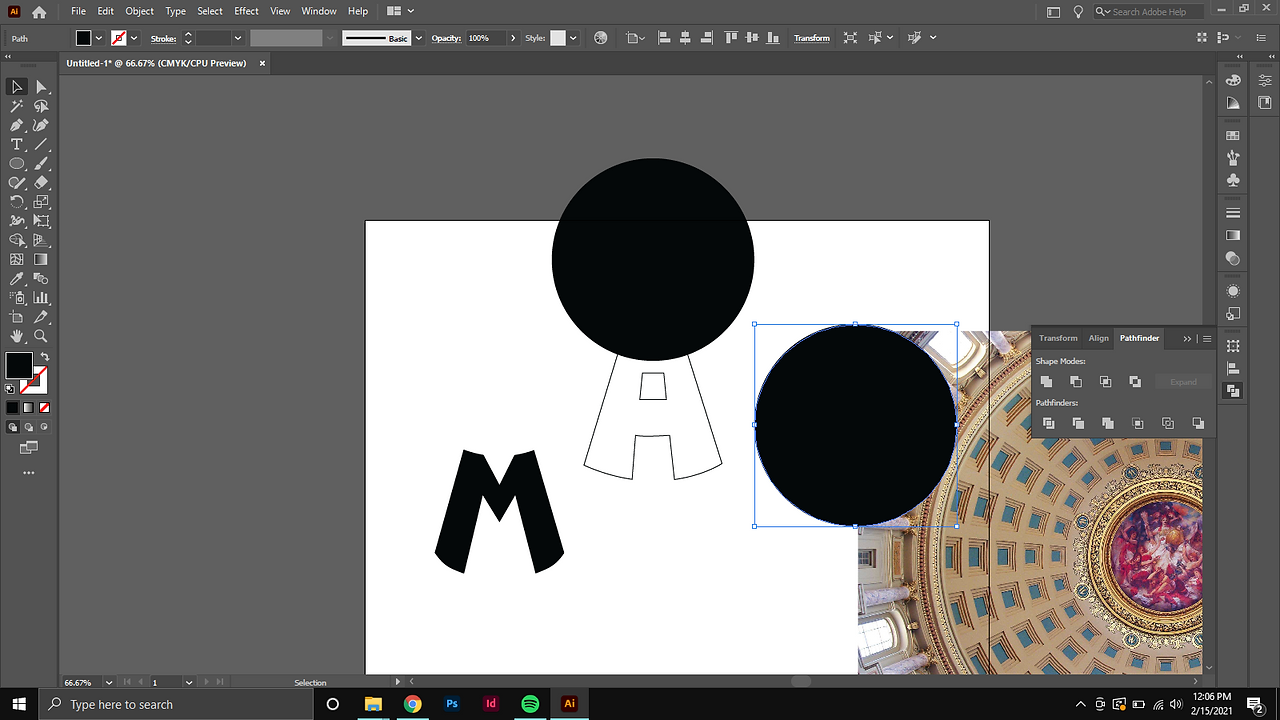Enable Draw Inside mode
Viewport: 1280px width, 720px height.
point(43,427)
